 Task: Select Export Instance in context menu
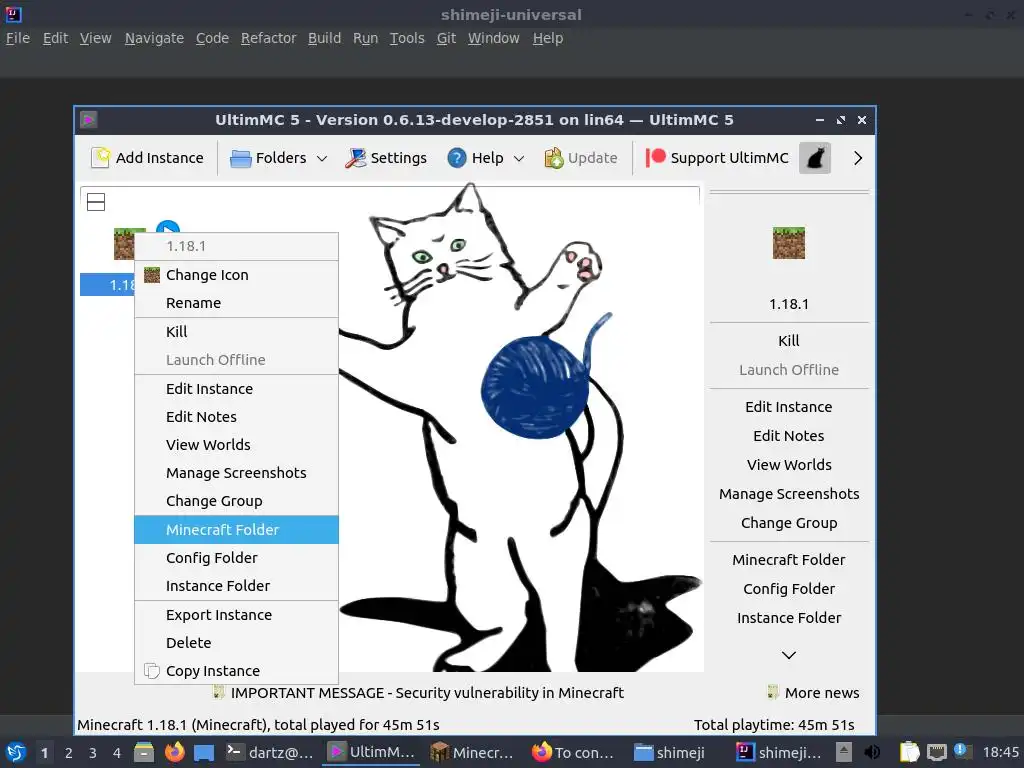[236, 615]
